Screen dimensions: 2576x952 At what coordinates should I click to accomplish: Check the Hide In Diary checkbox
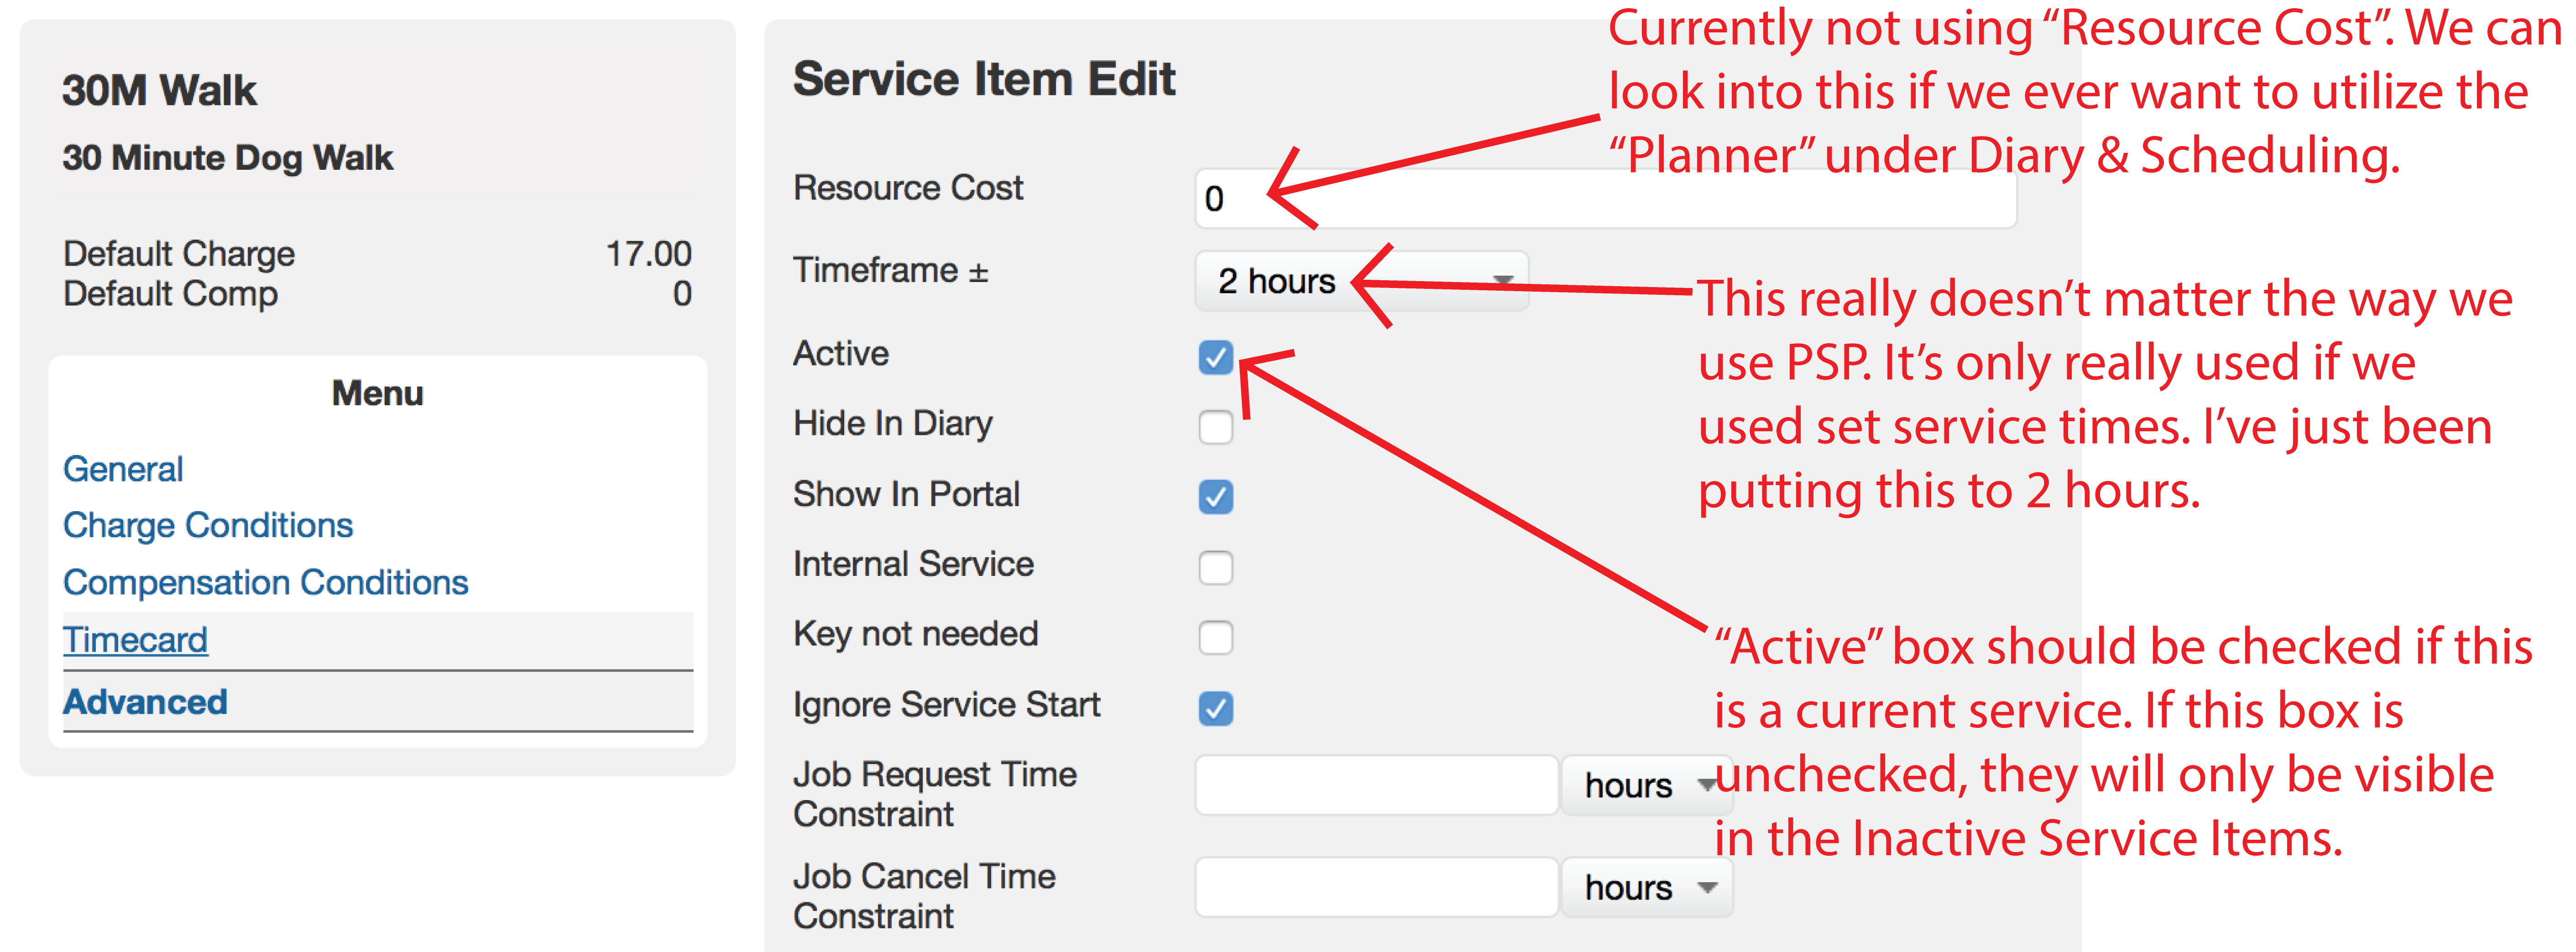[1216, 427]
